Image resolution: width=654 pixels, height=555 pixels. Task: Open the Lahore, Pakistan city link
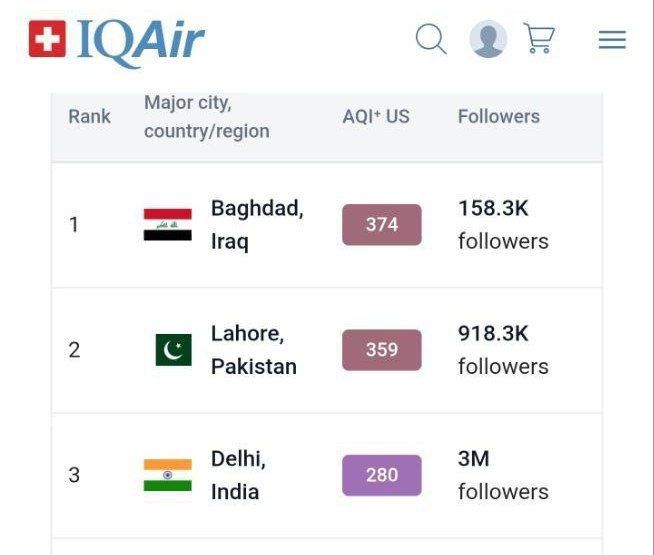click(x=253, y=349)
